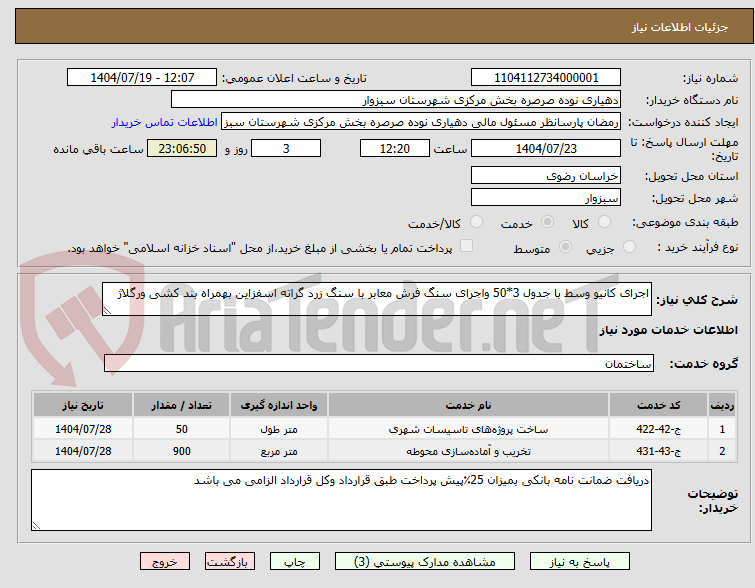Click quantity 900 cell
The height and width of the screenshot is (588, 755).
tap(182, 451)
